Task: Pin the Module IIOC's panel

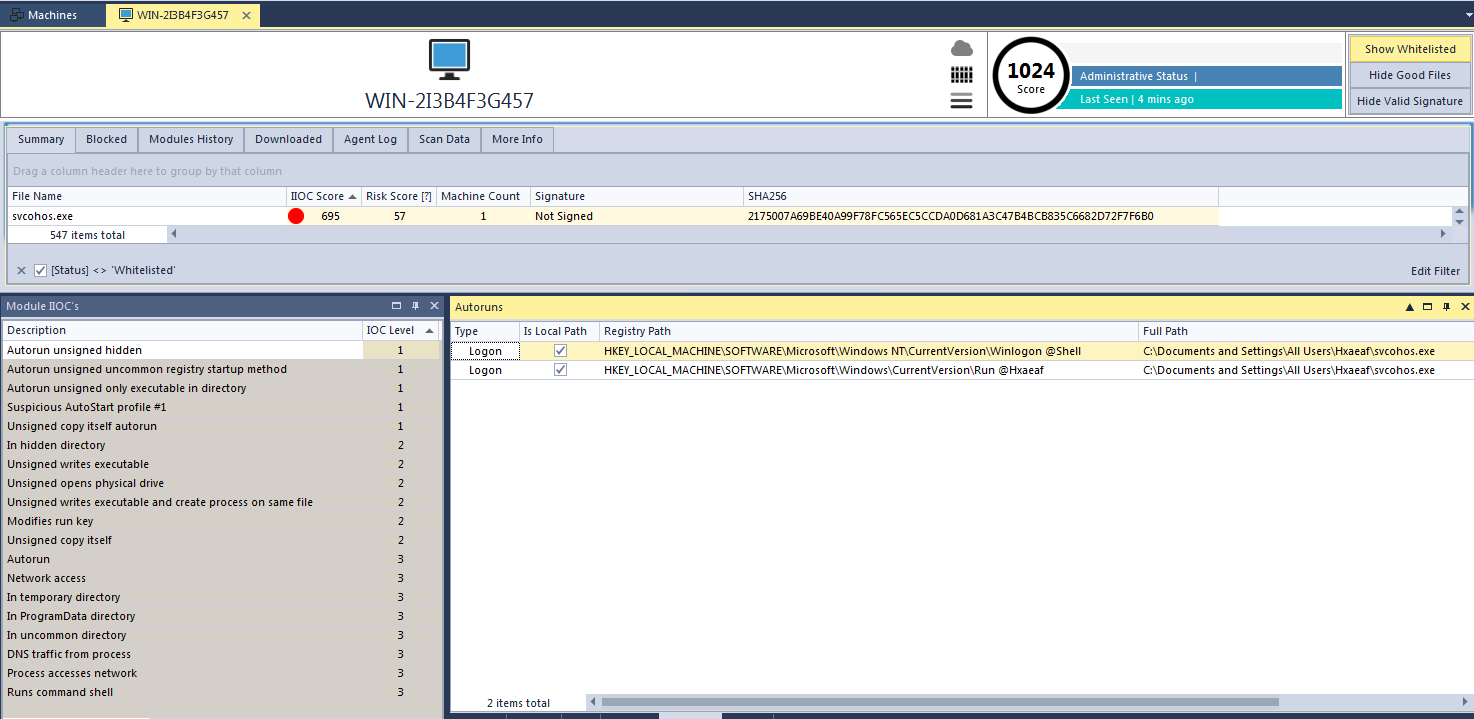Action: pyautogui.click(x=416, y=306)
